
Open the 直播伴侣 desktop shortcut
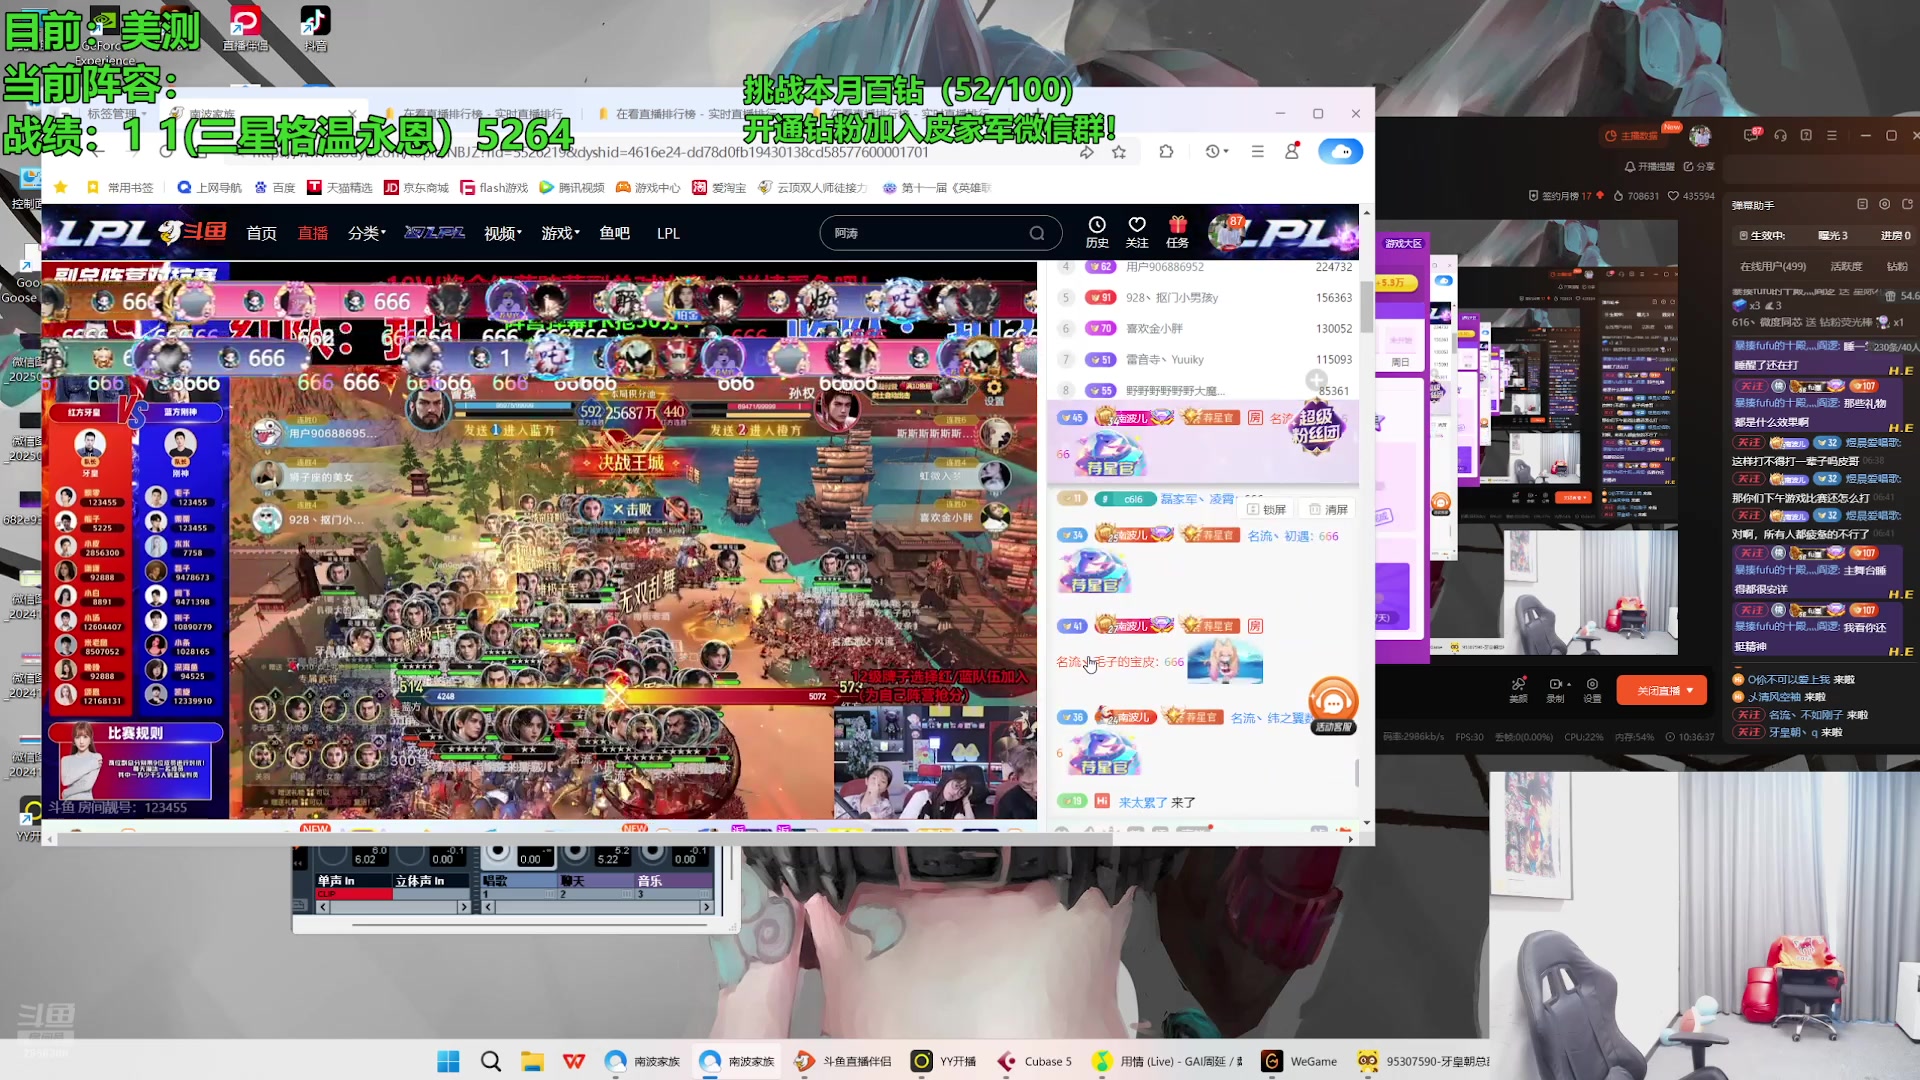coord(245,28)
